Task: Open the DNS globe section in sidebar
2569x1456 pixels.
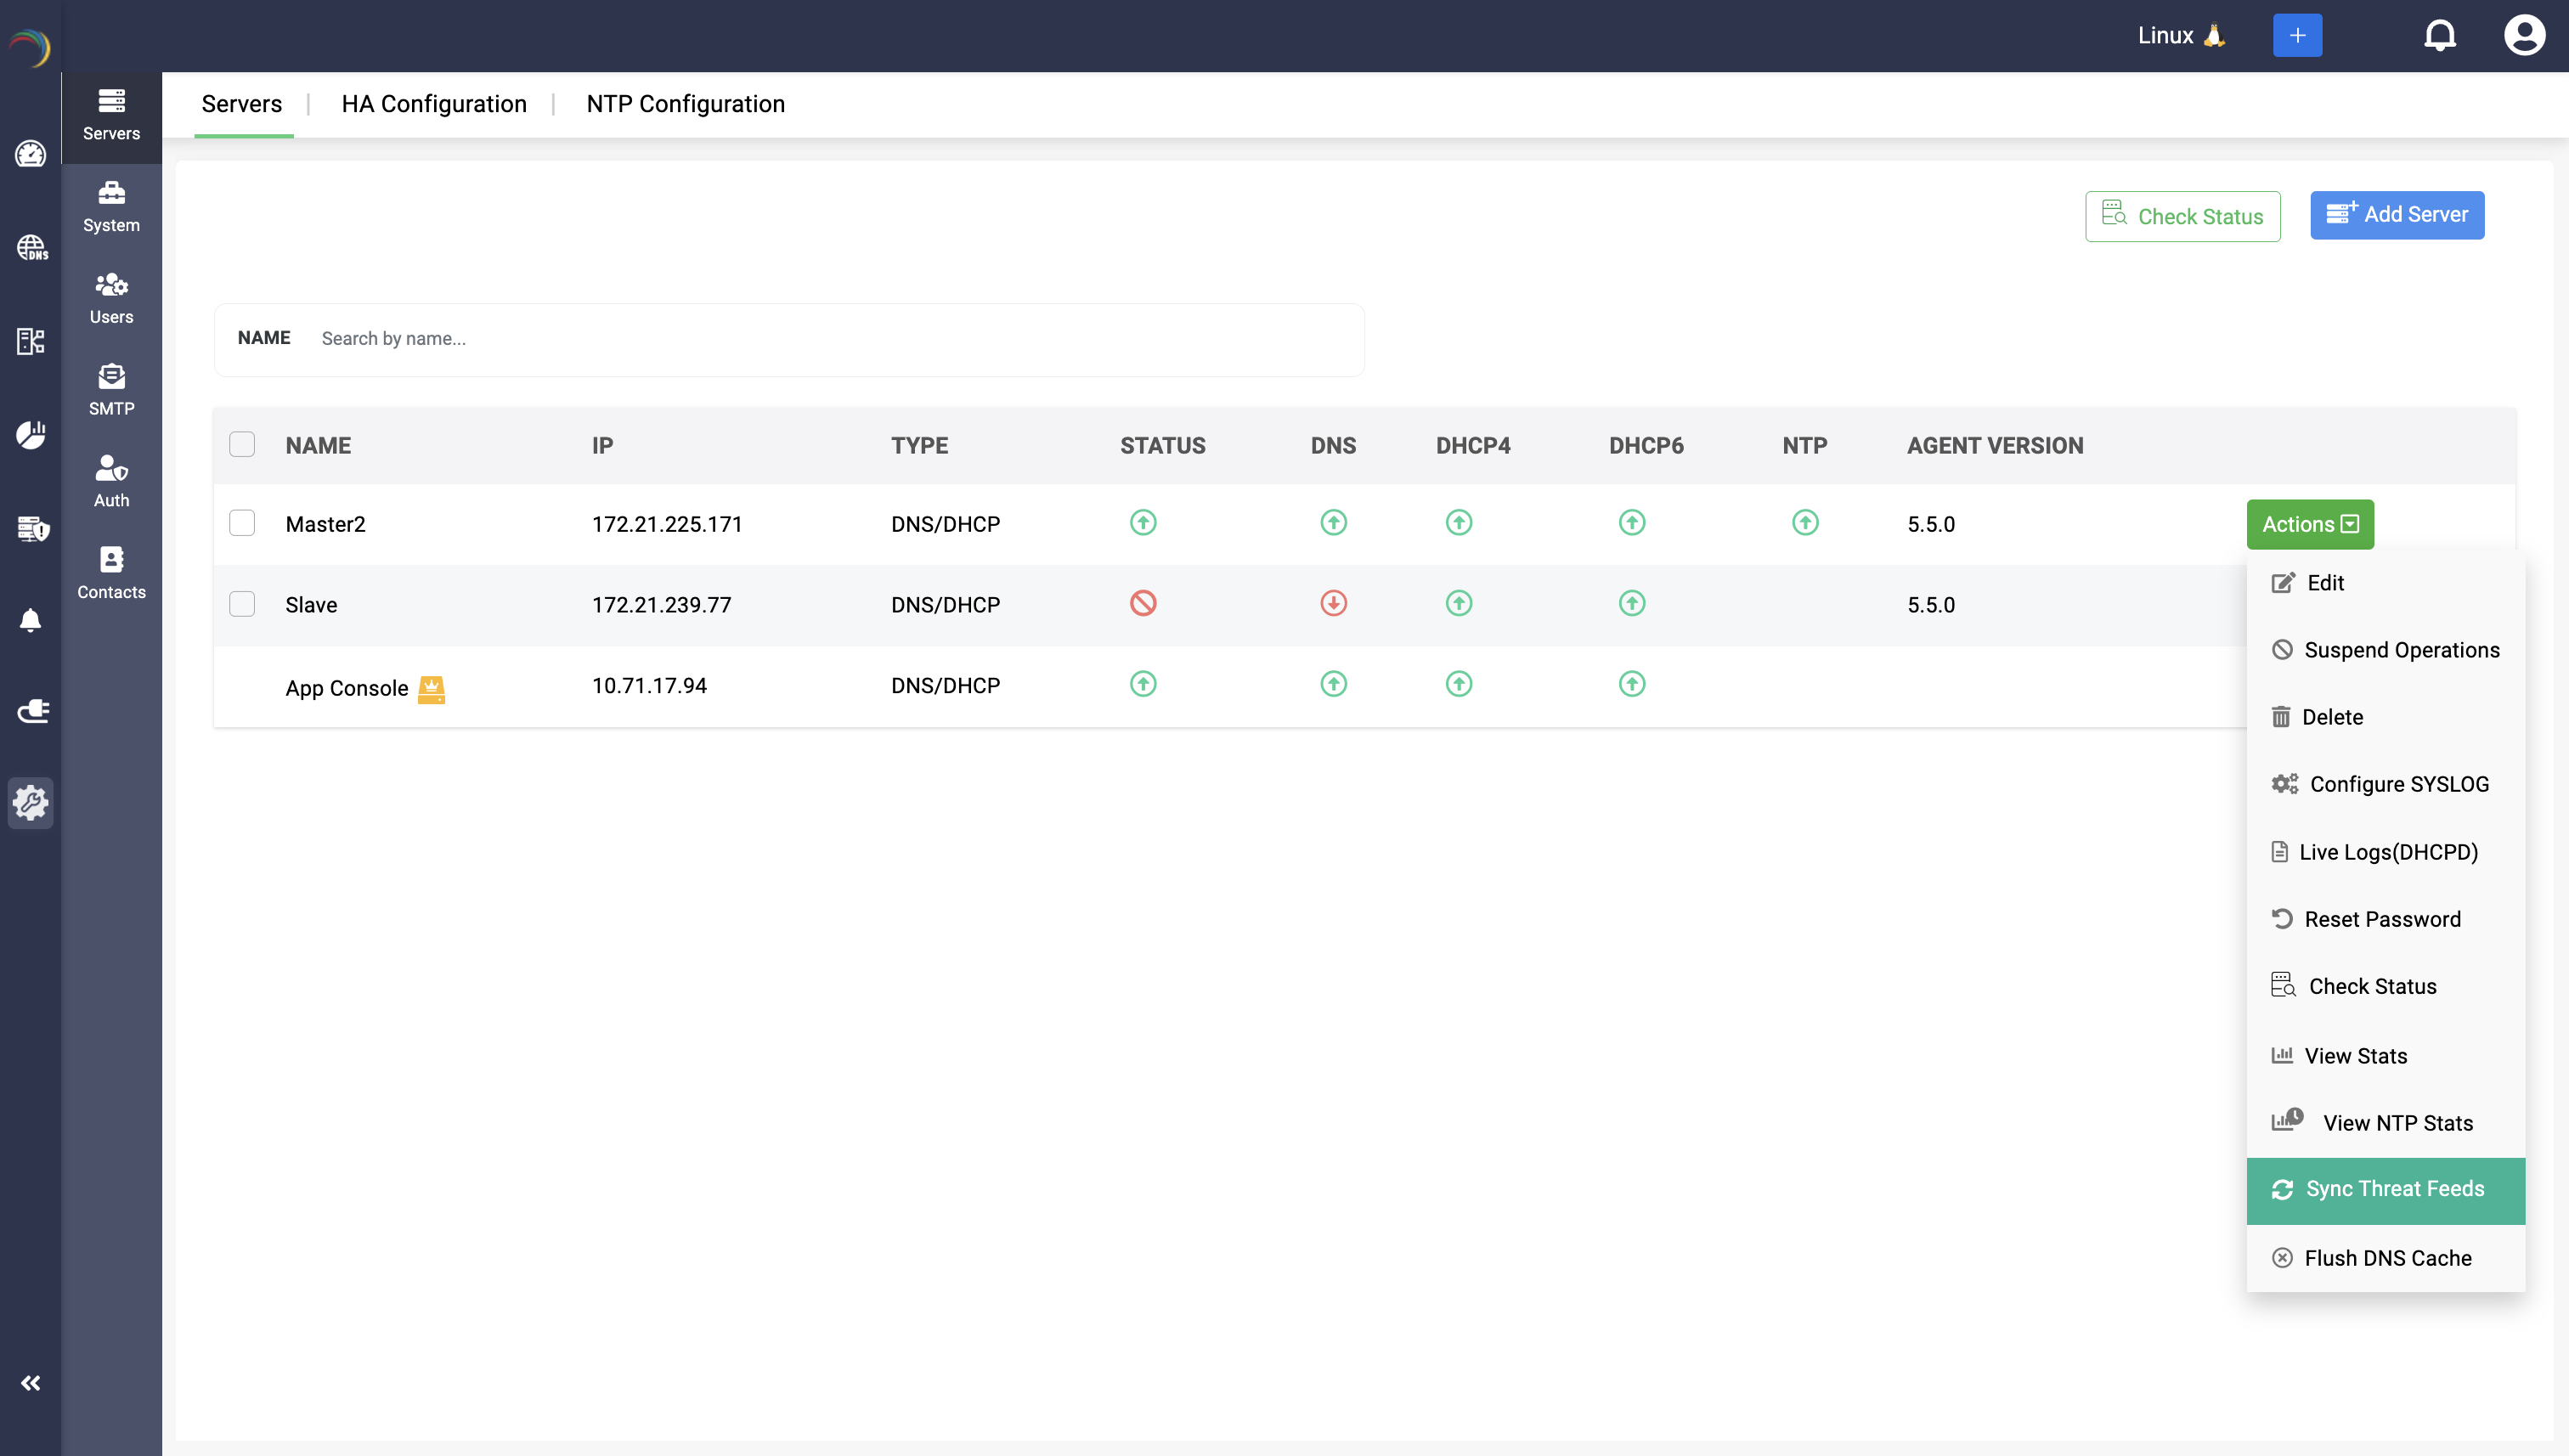Action: coord(31,249)
